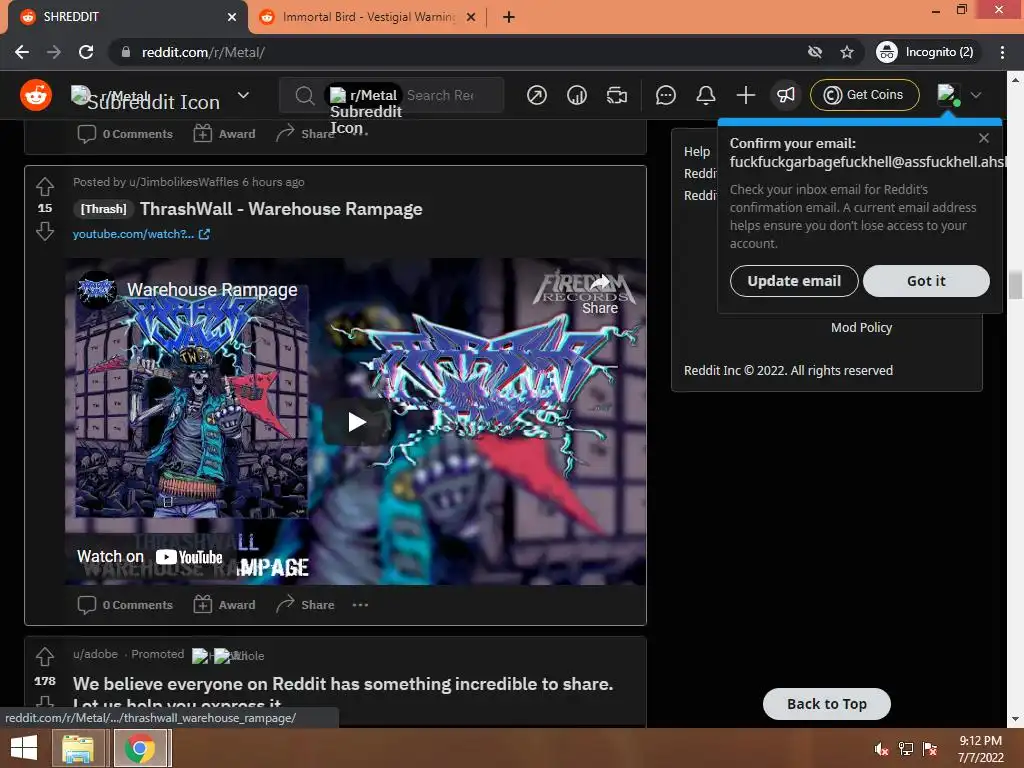Go back to previous page
This screenshot has height=768, width=1024.
coord(22,52)
